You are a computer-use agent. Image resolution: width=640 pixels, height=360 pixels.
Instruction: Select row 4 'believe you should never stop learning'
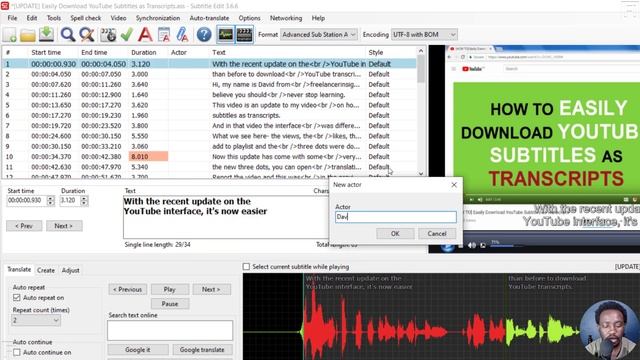click(209, 95)
